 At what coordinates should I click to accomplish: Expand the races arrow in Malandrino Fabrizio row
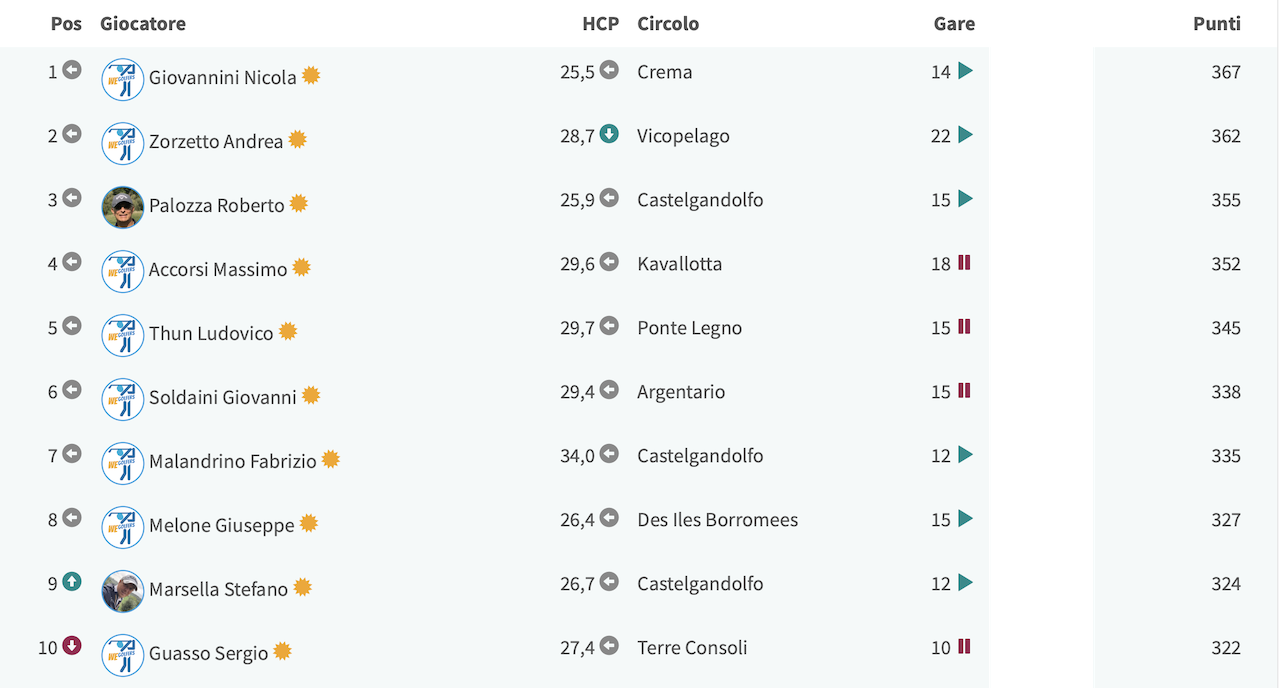pyautogui.click(x=965, y=454)
